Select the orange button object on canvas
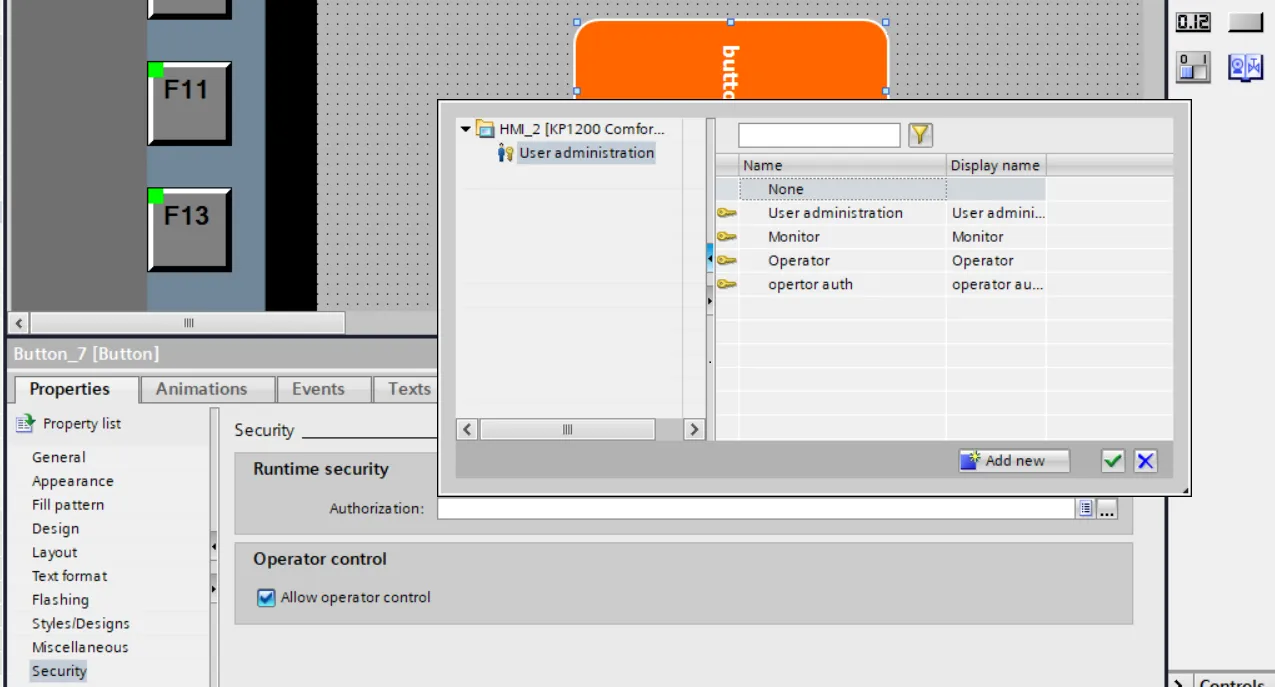Viewport: 1275px width, 687px height. coord(731,58)
